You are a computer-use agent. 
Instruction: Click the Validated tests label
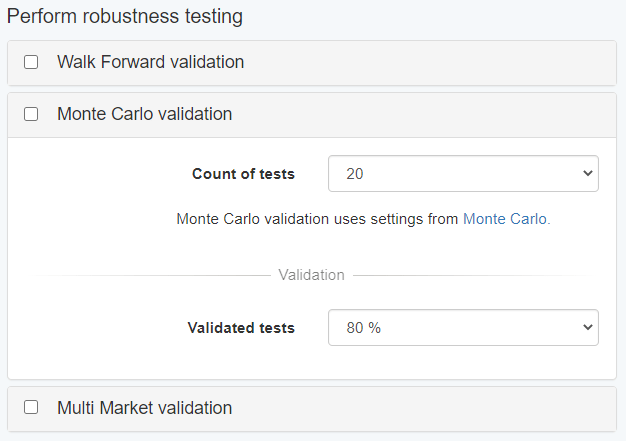241,328
